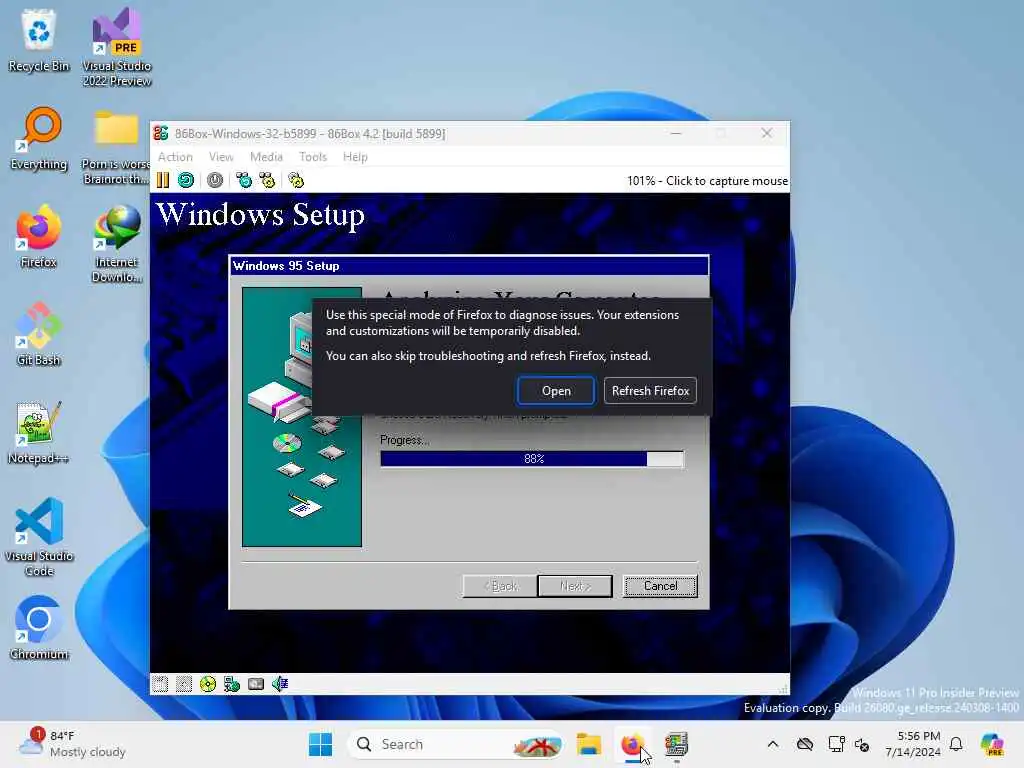Viewport: 1024px width, 768px height.
Task: Select the Firefox desktop shortcut
Action: 39,236
